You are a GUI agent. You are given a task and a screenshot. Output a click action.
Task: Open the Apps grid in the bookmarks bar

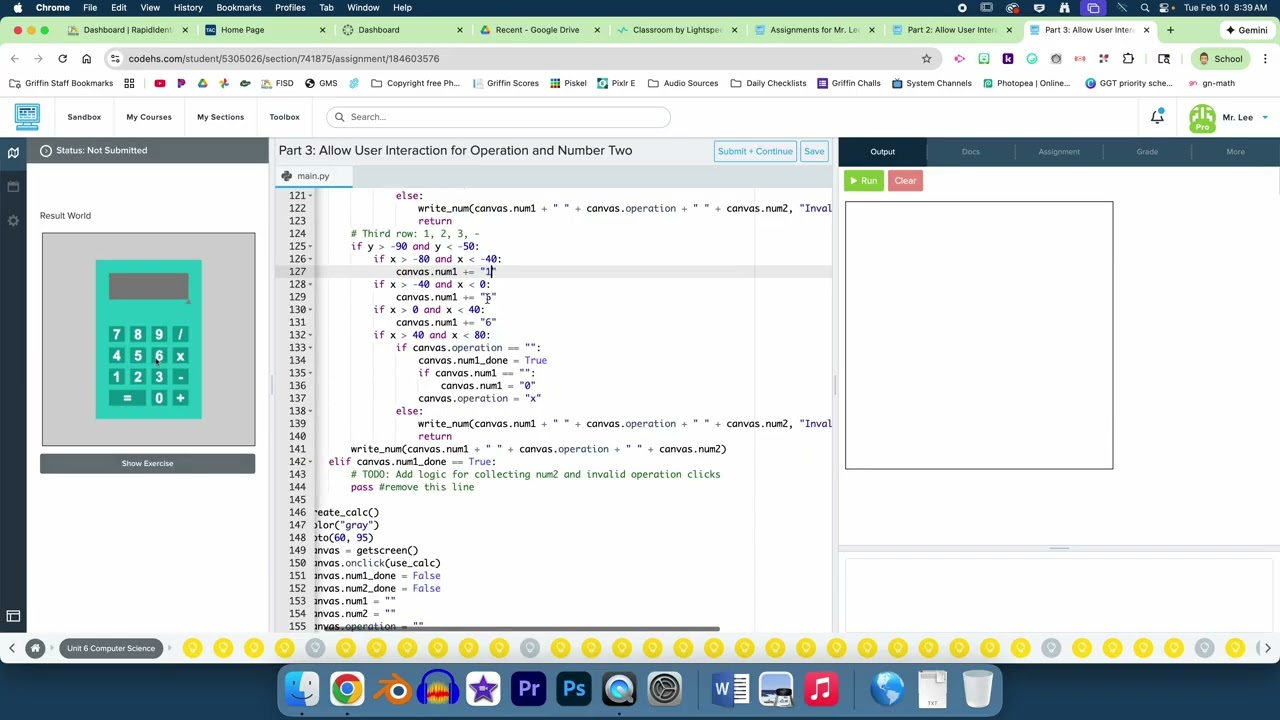129,83
